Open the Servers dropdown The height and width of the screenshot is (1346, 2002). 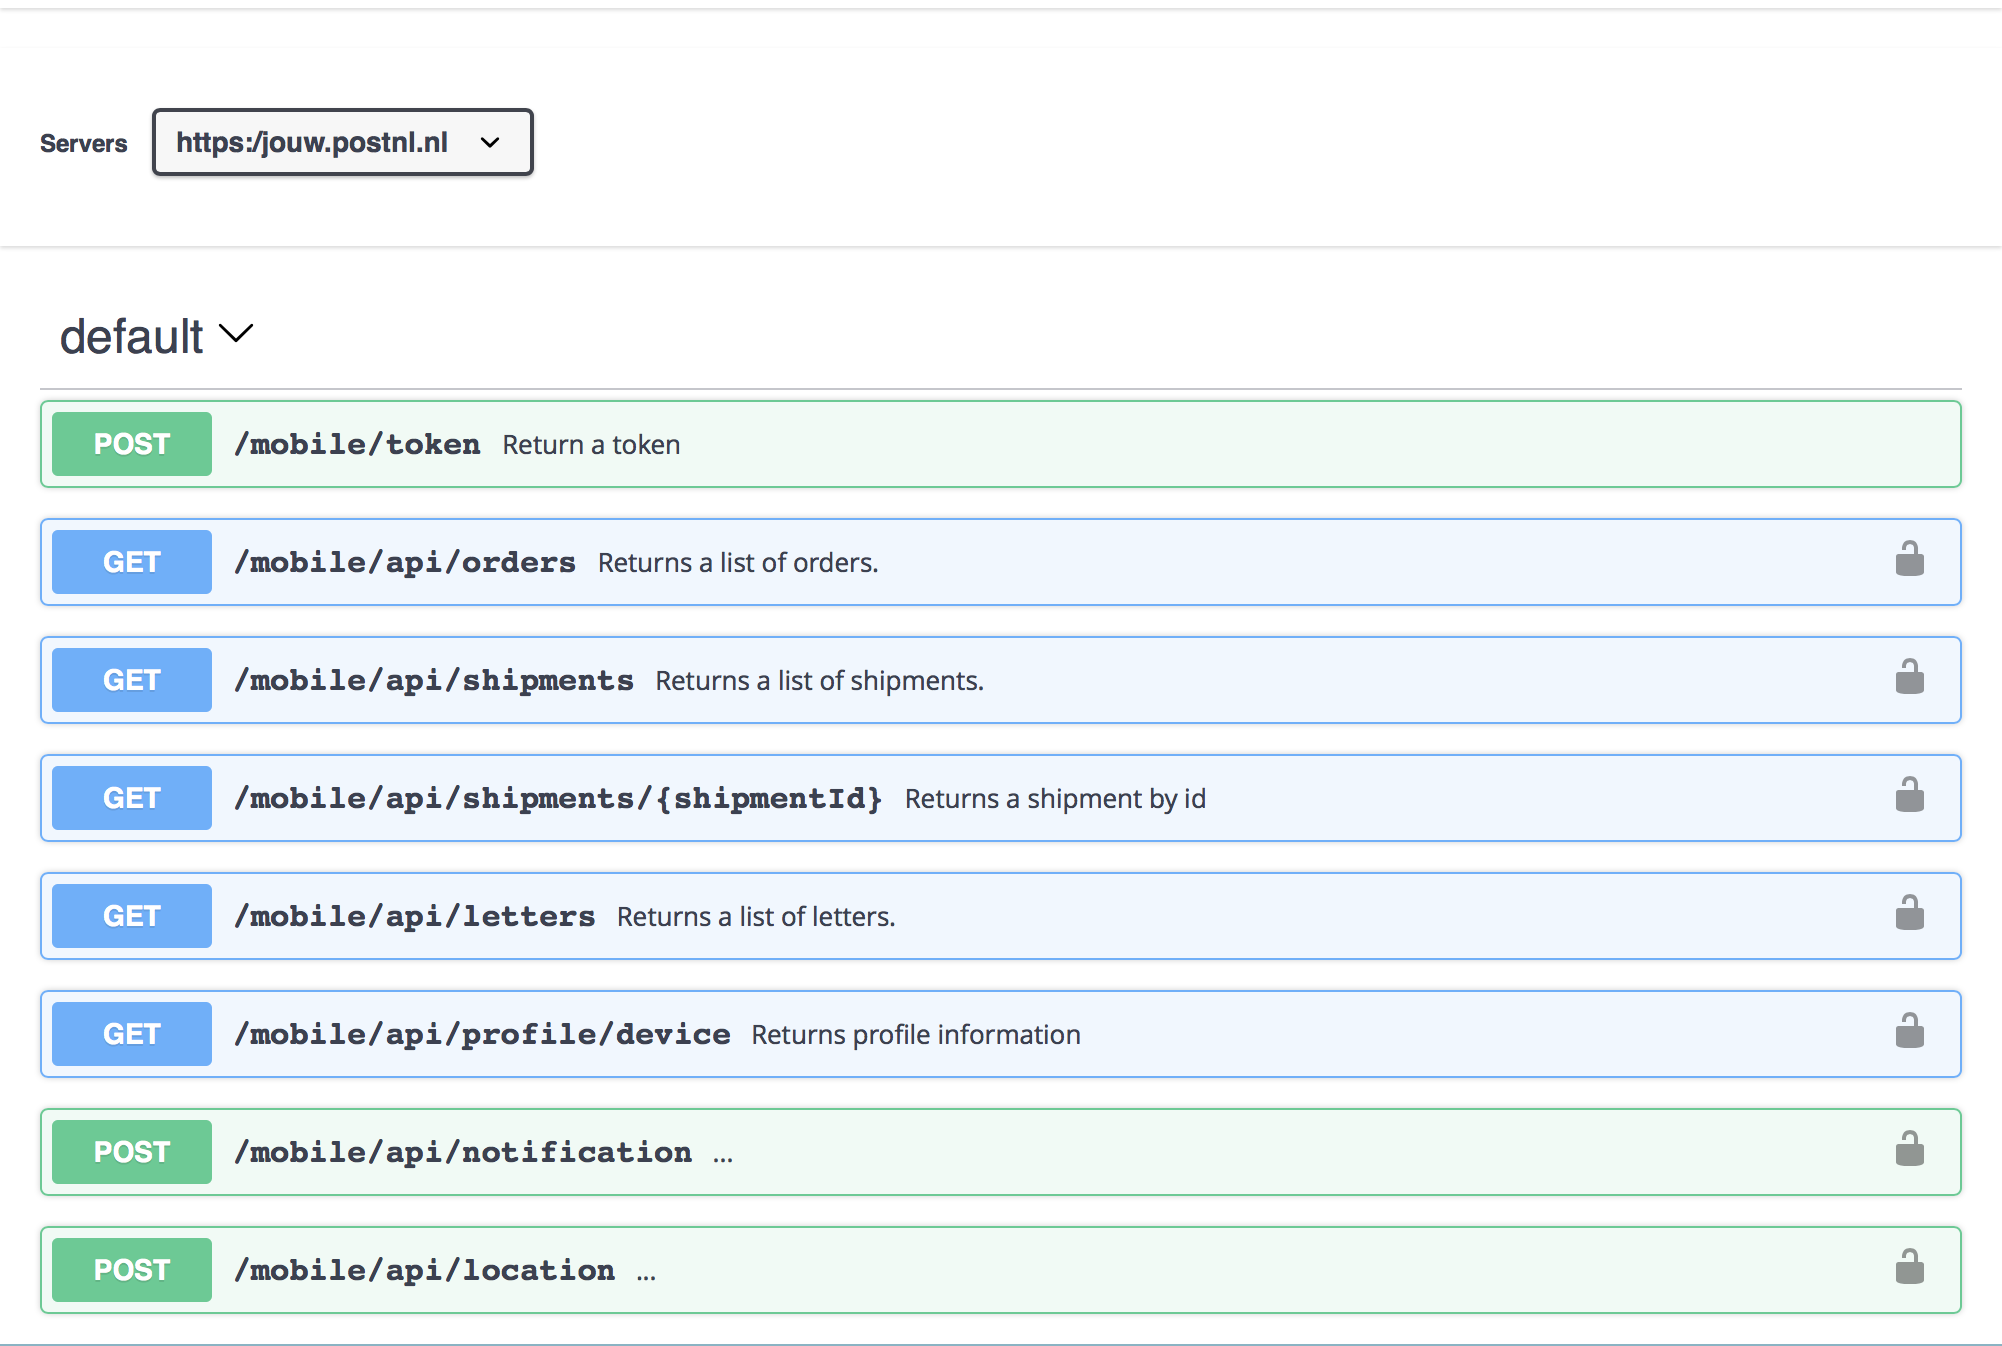pos(342,142)
